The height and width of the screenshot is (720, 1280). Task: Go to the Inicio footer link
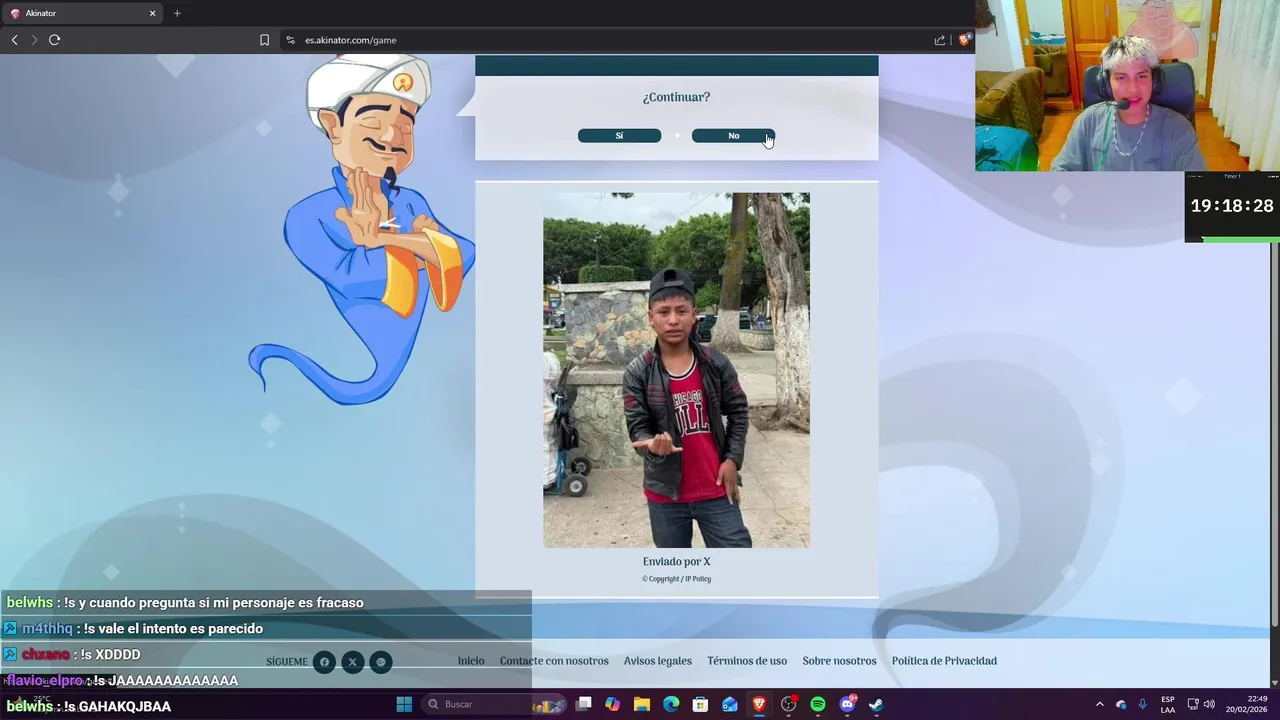point(471,661)
